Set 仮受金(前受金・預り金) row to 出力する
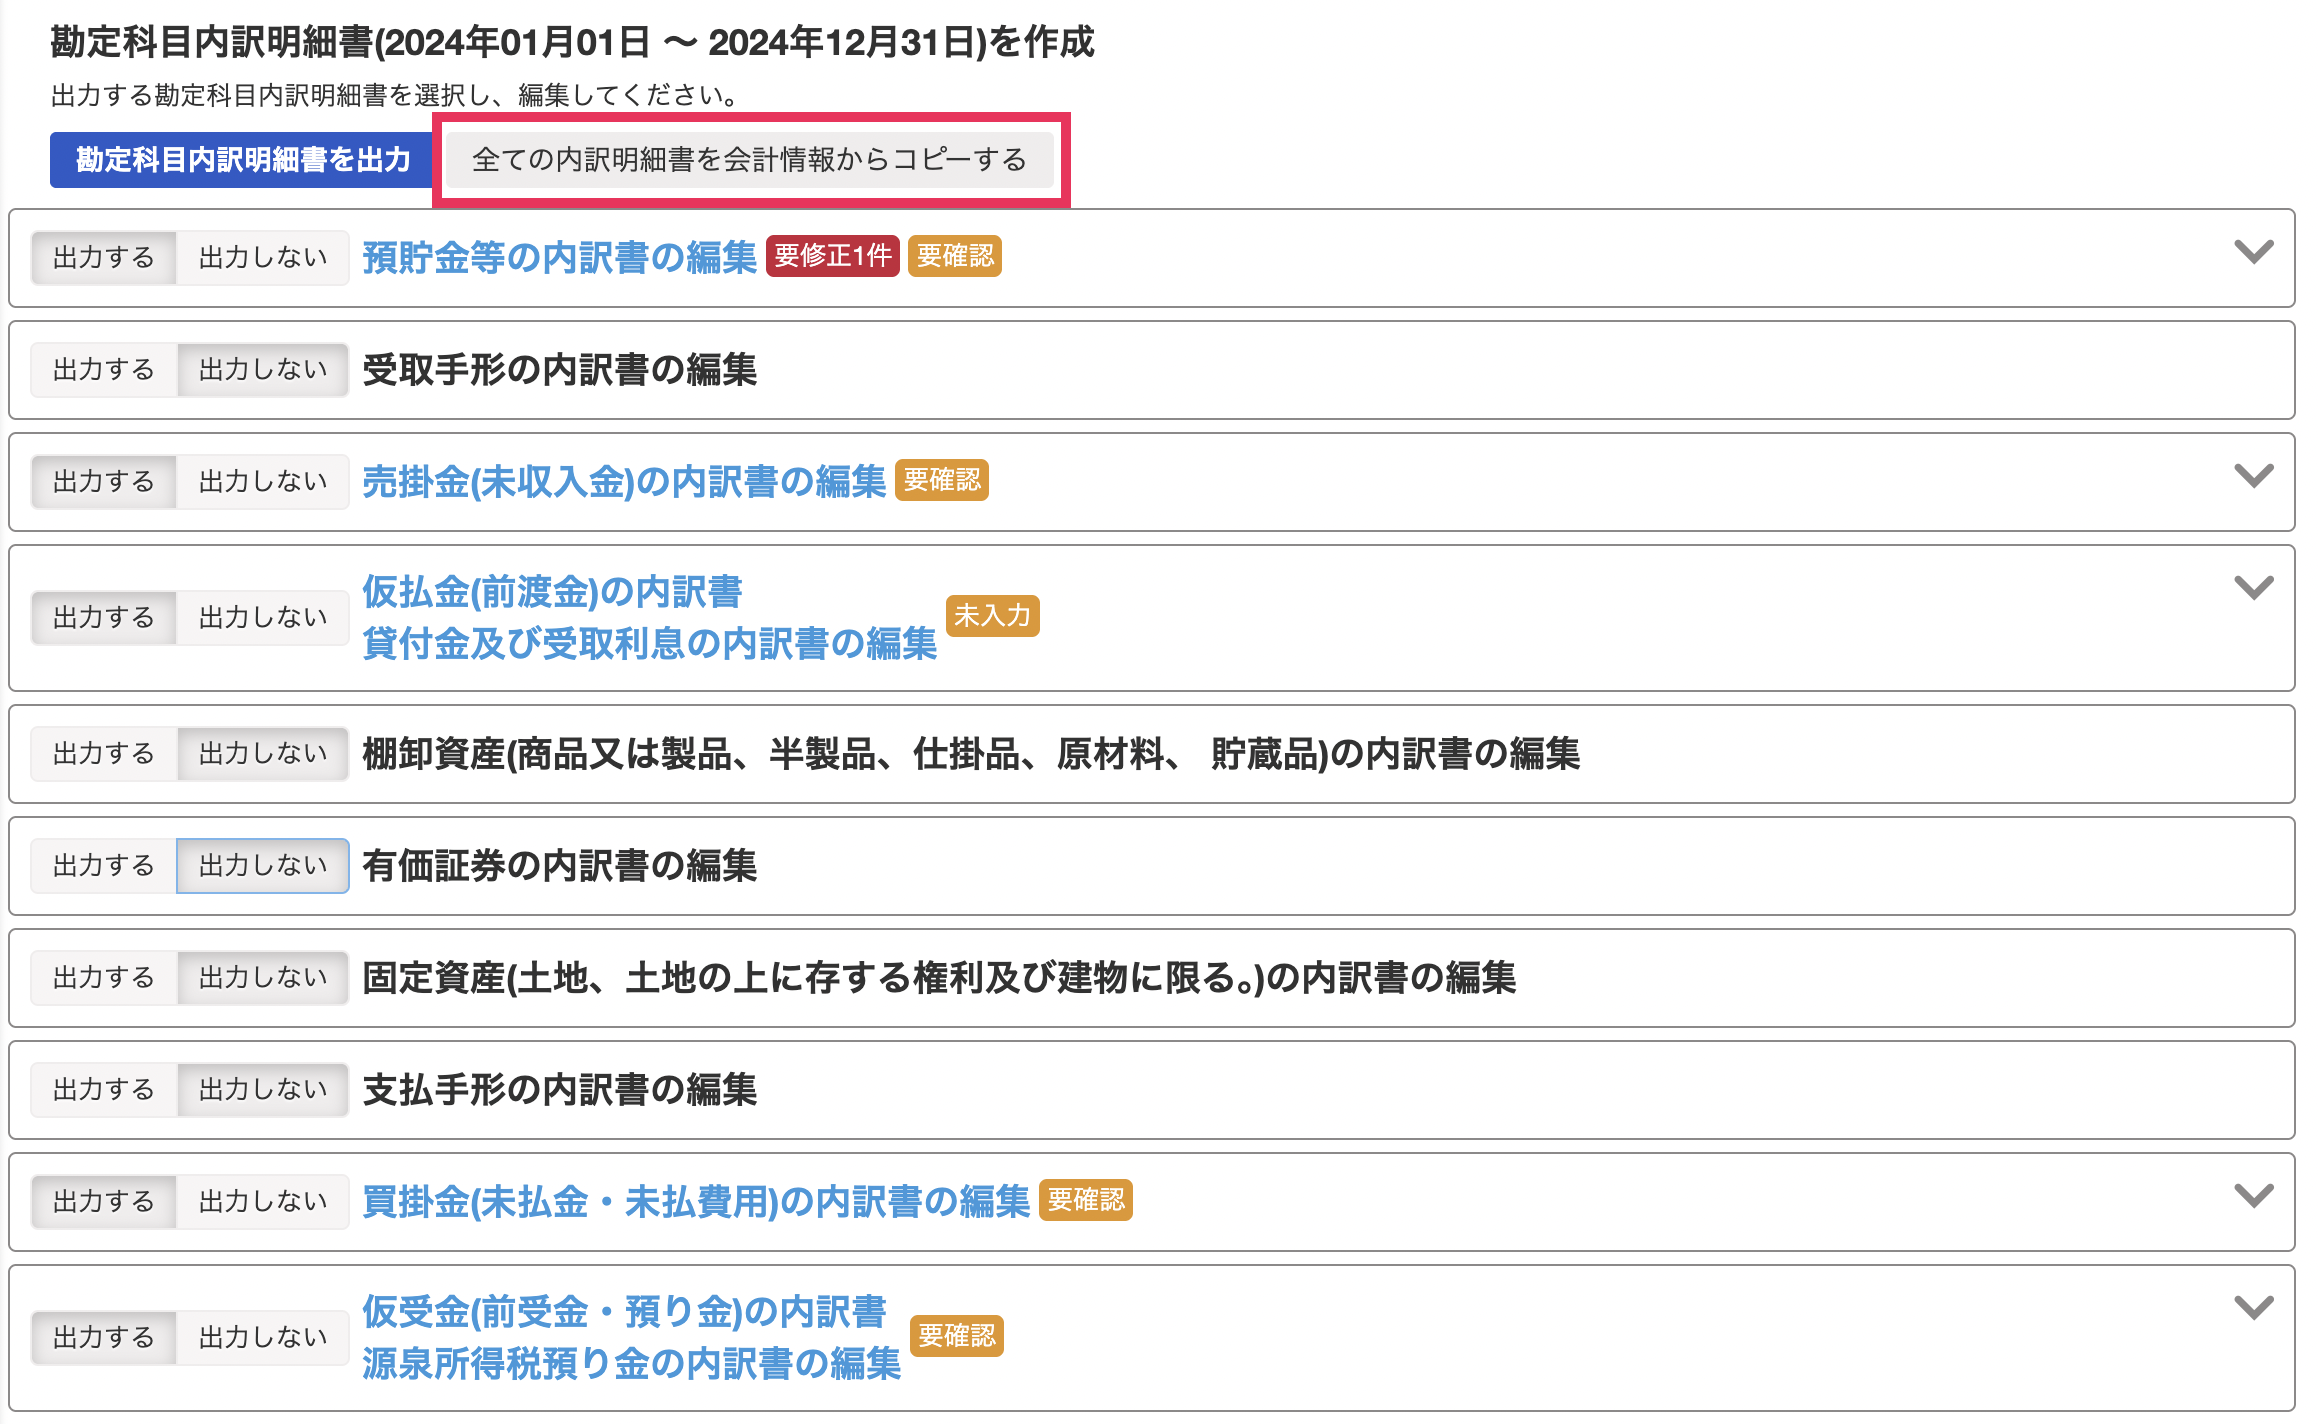The height and width of the screenshot is (1424, 2318). click(104, 1338)
